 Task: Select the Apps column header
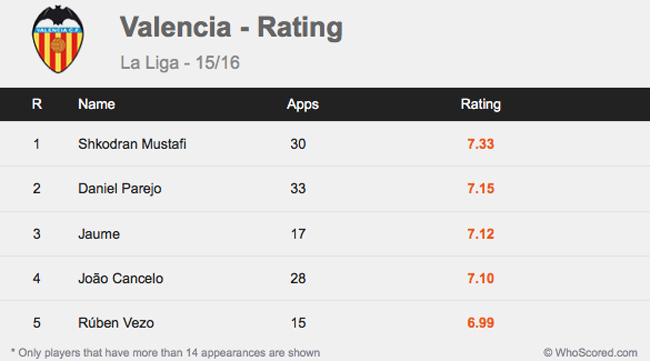coord(303,104)
